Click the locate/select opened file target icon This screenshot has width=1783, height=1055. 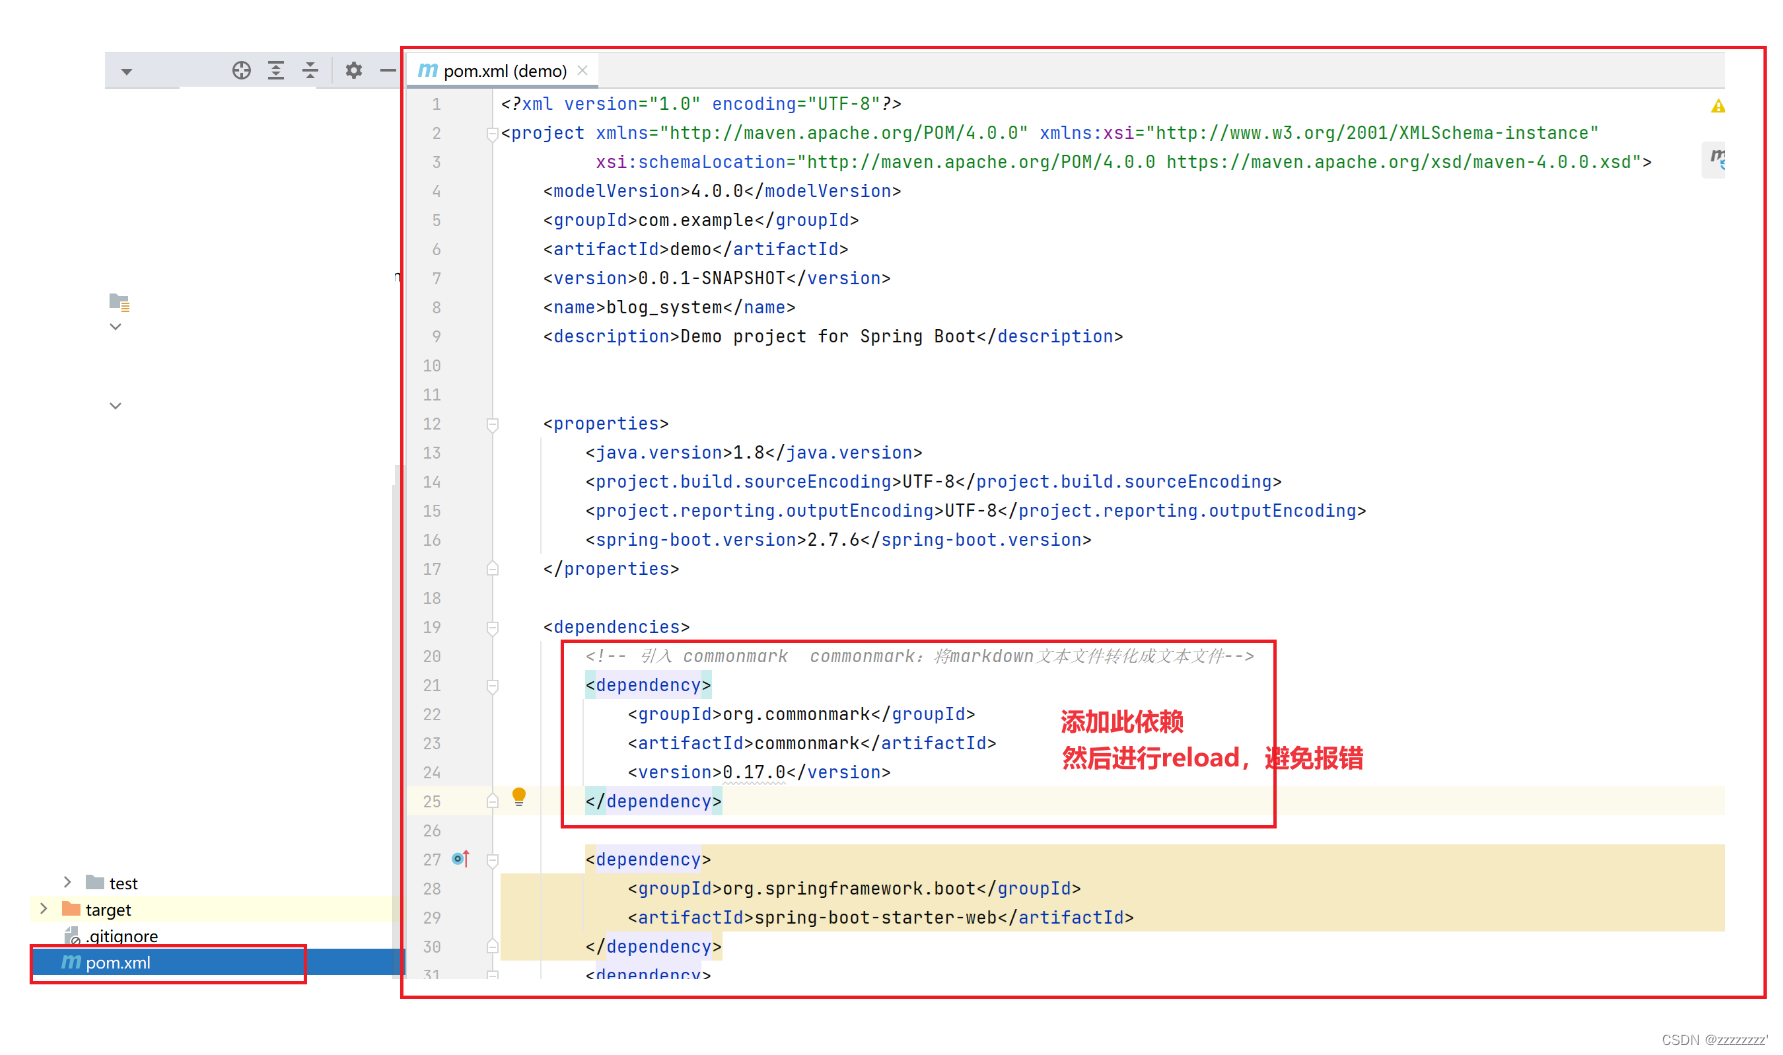pyautogui.click(x=241, y=70)
